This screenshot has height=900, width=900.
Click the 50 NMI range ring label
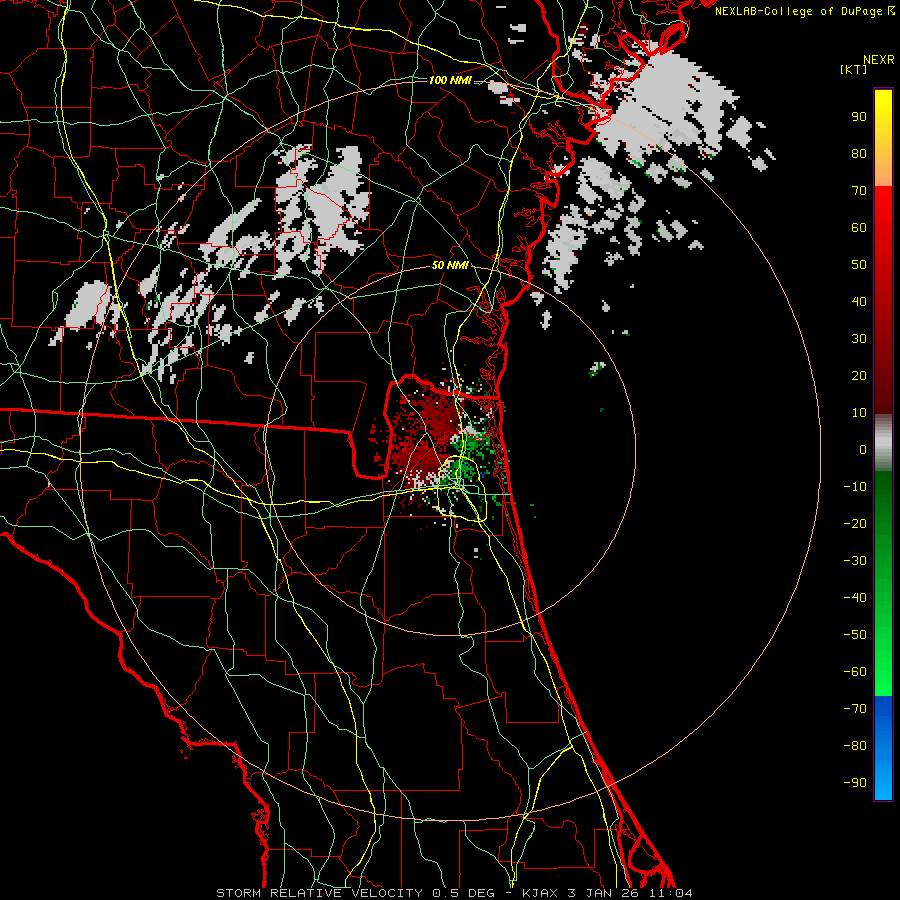pos(450,265)
